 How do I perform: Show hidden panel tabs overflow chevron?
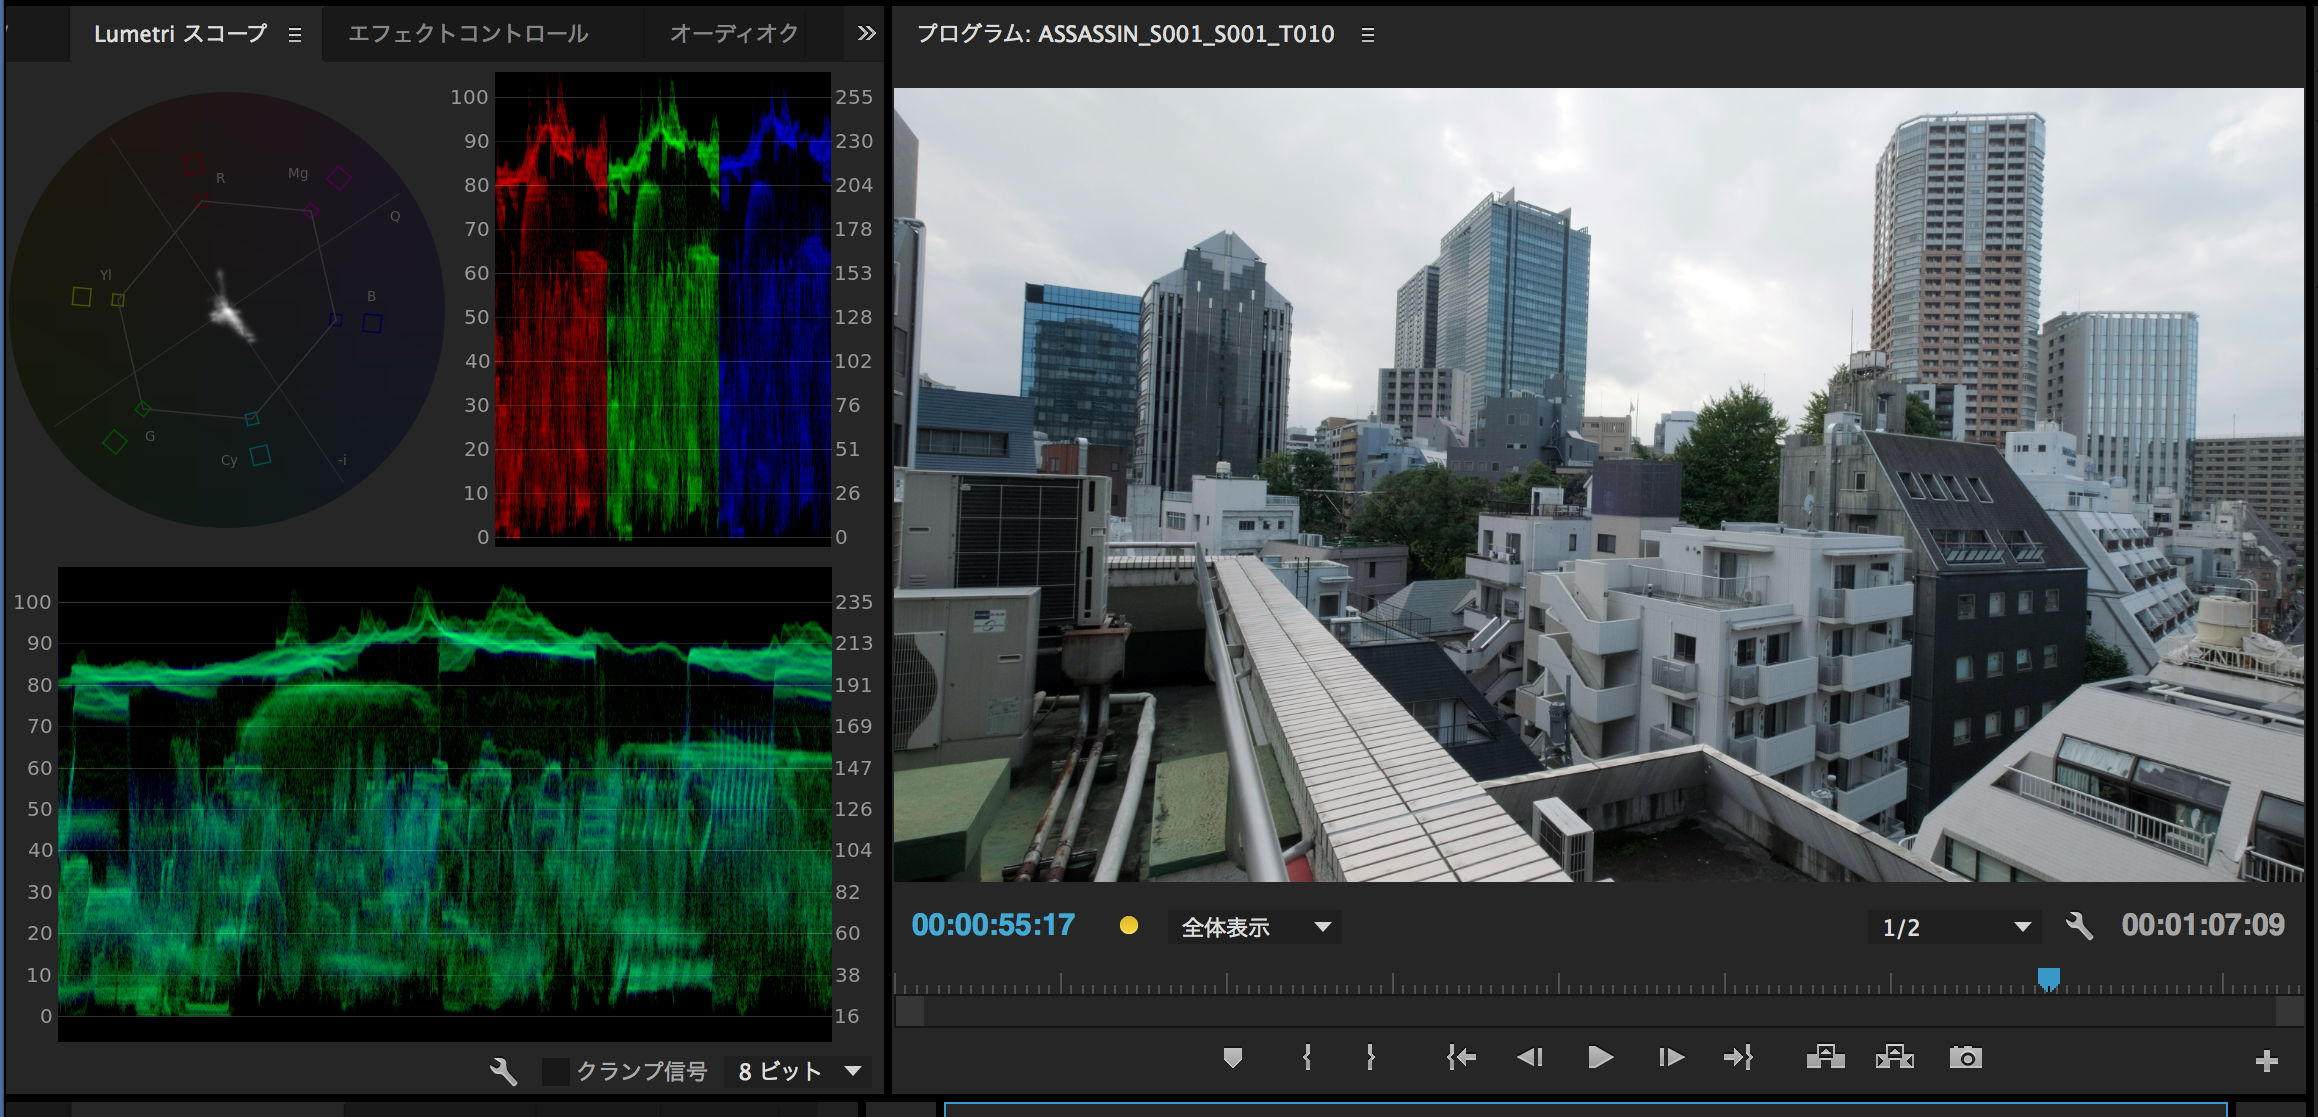point(866,34)
